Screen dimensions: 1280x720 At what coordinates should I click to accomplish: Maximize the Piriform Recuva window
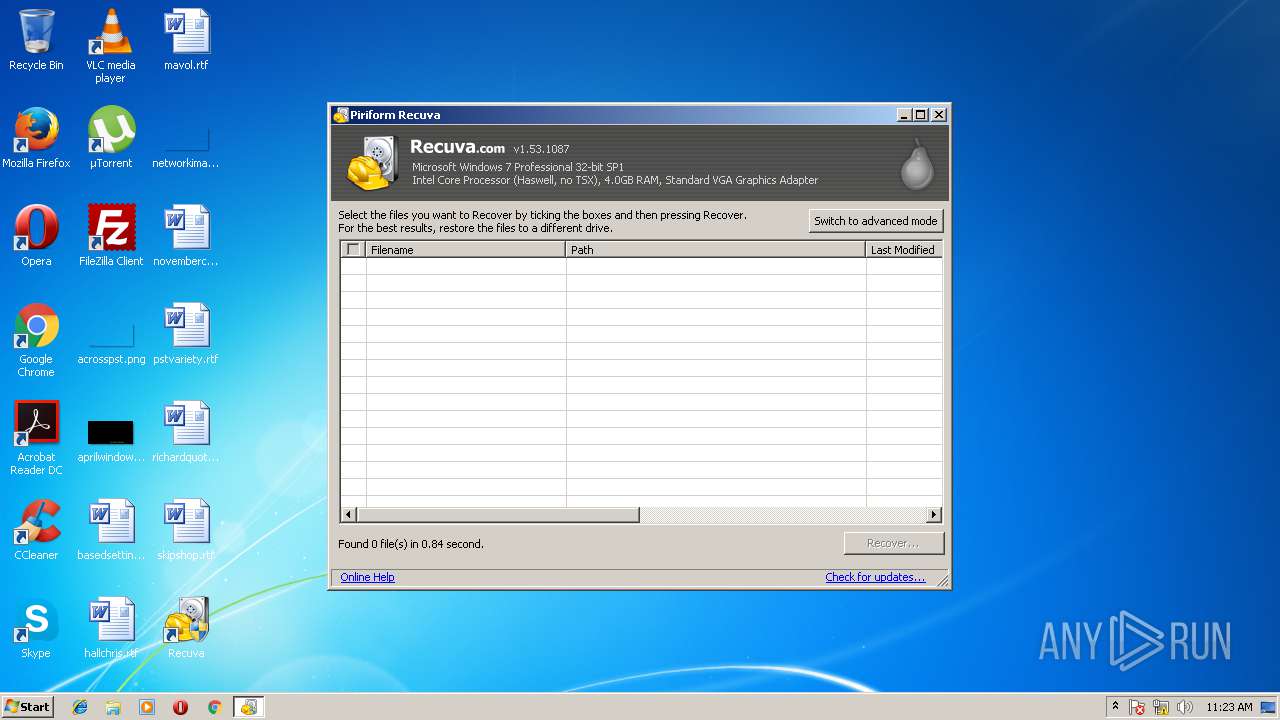point(921,115)
